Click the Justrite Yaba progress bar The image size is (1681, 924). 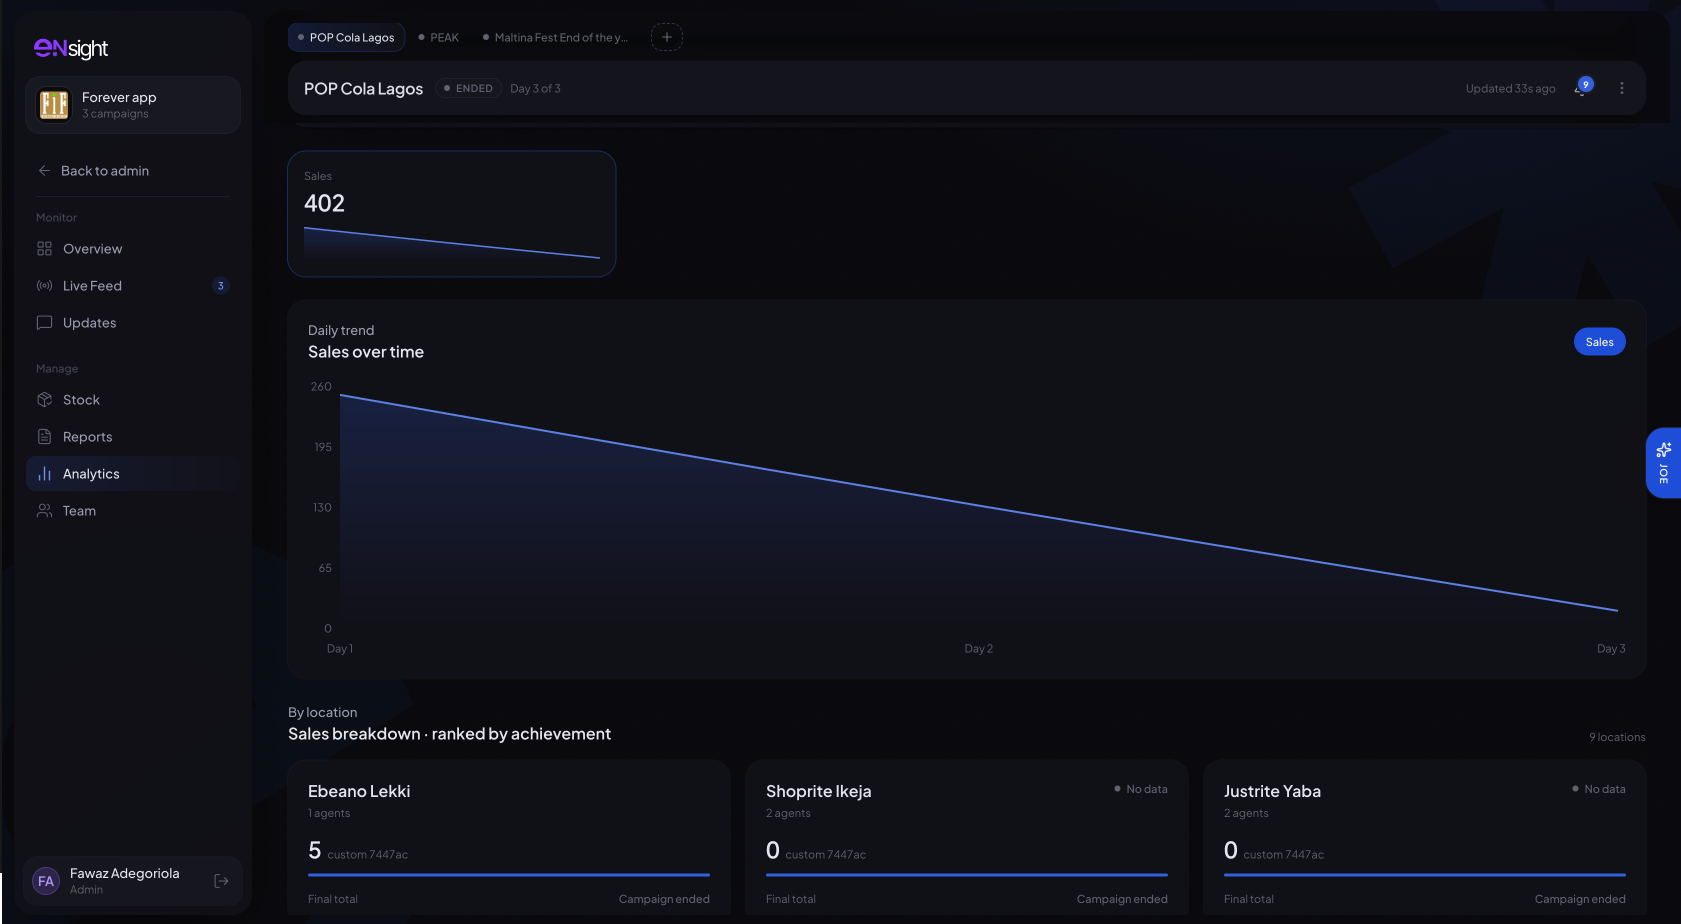(1425, 875)
